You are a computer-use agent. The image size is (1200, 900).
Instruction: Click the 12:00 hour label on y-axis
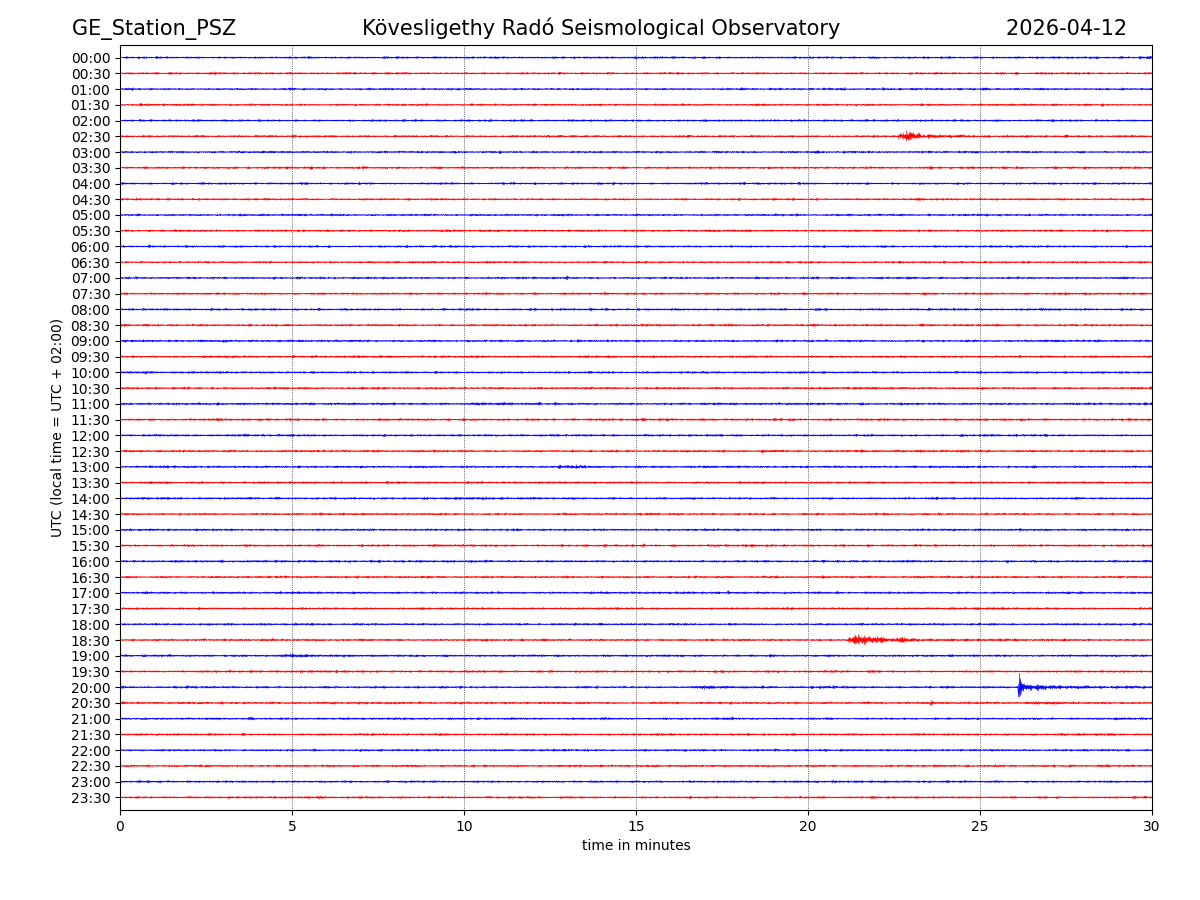point(91,436)
